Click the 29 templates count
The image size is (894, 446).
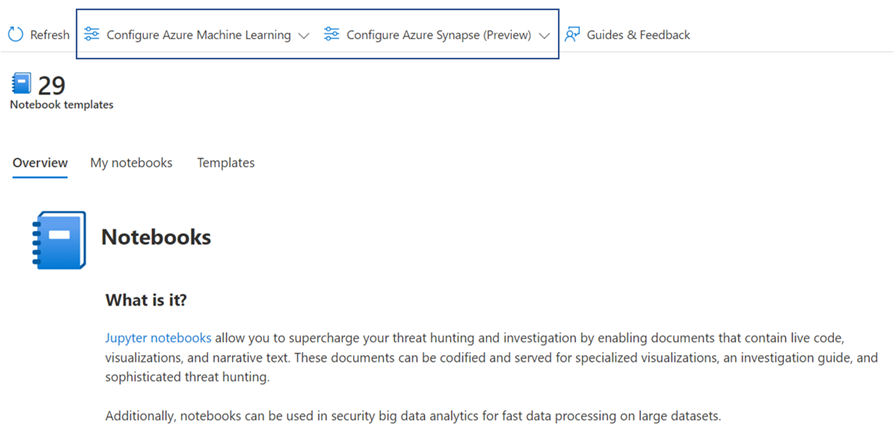(x=52, y=85)
